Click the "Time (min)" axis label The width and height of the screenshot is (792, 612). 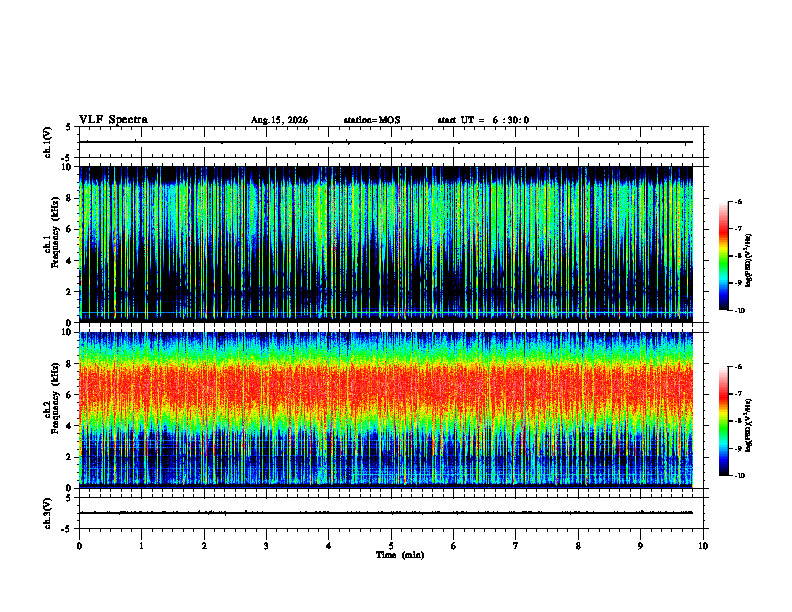pos(400,555)
